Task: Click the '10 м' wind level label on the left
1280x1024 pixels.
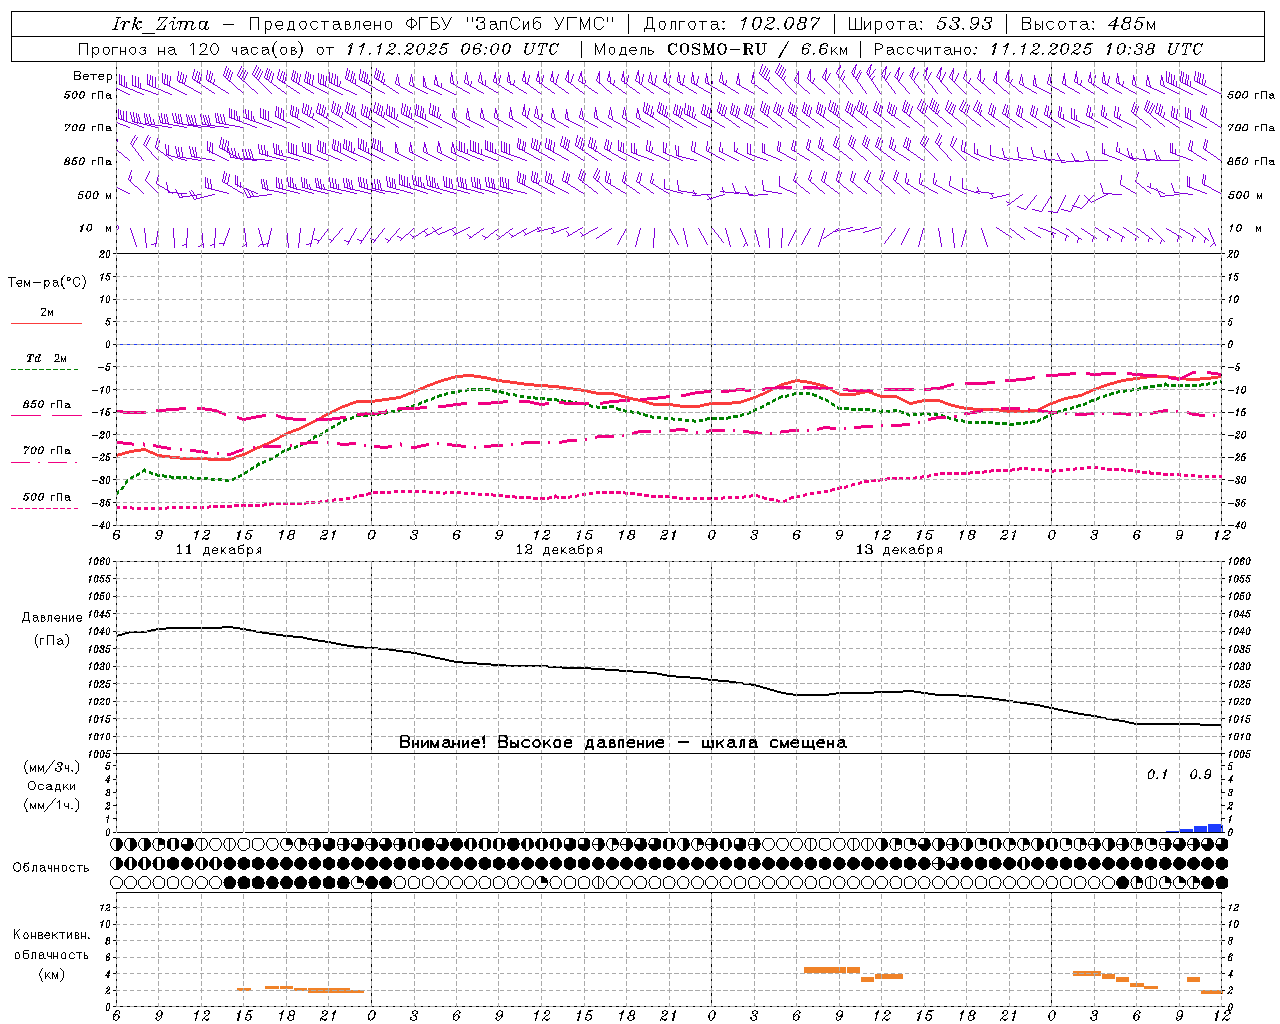Action: [96, 229]
